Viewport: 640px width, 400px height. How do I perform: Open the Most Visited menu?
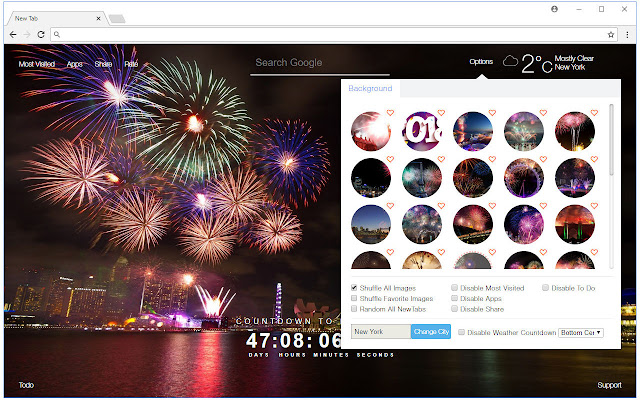(x=37, y=64)
